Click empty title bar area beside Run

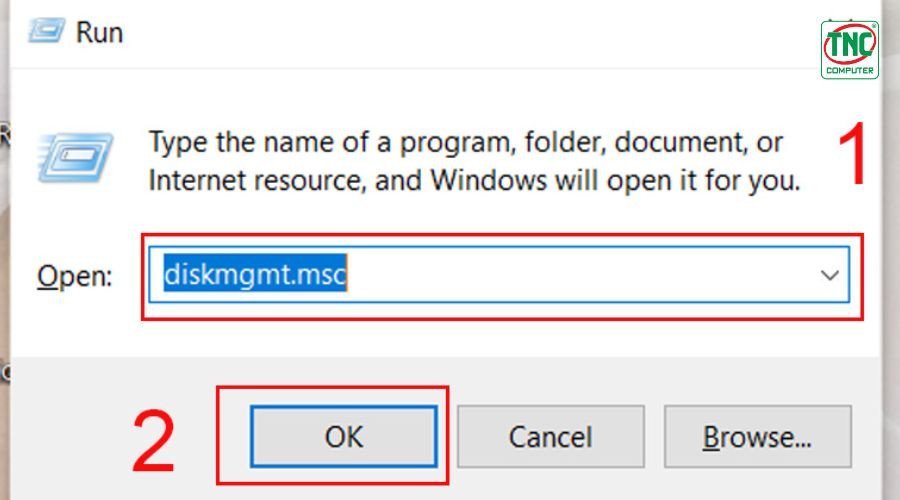(x=450, y=30)
